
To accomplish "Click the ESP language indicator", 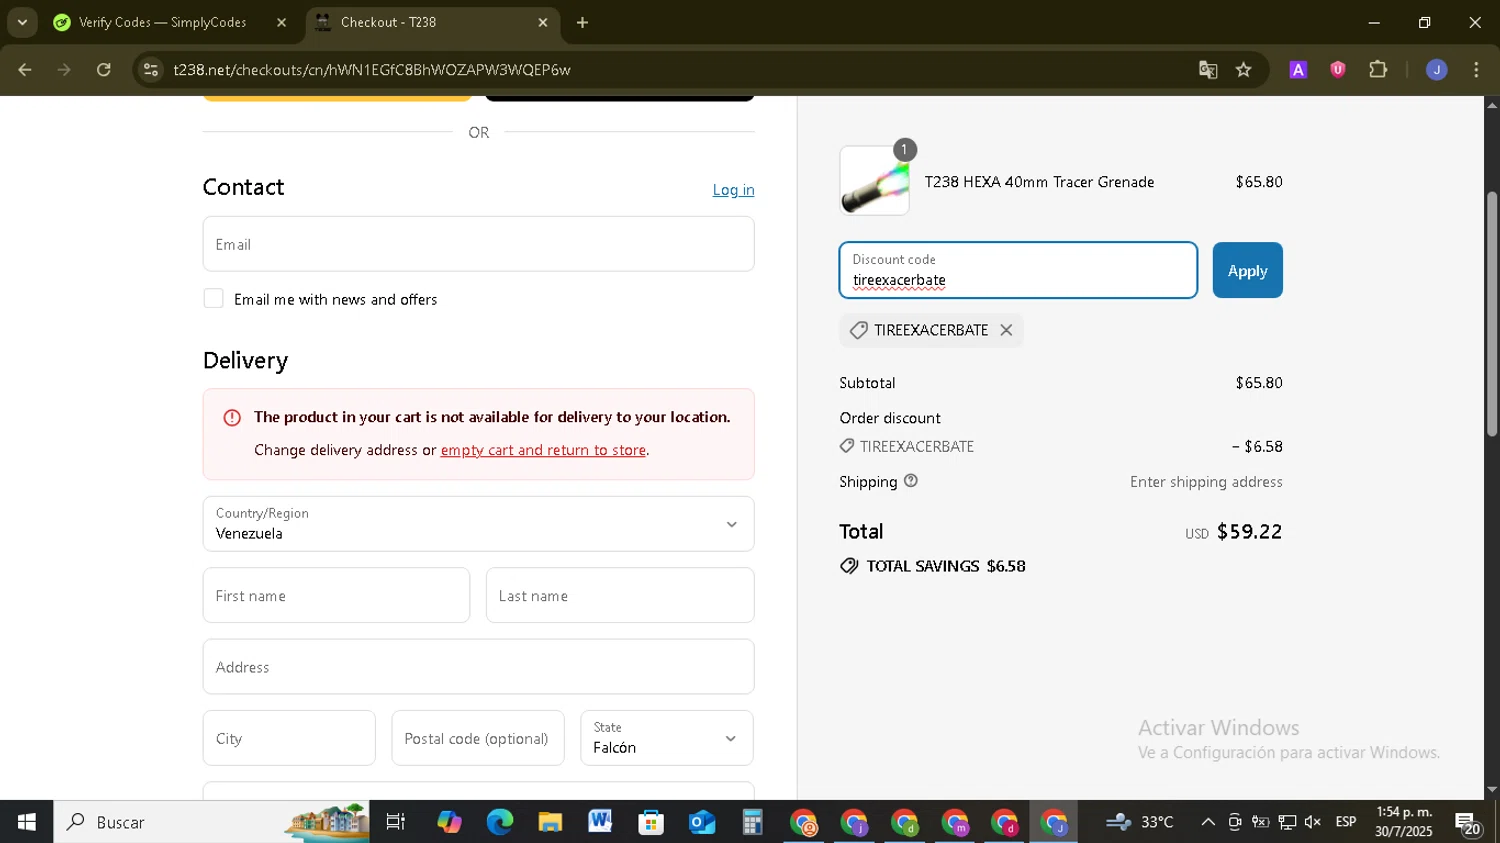I will pos(1346,822).
